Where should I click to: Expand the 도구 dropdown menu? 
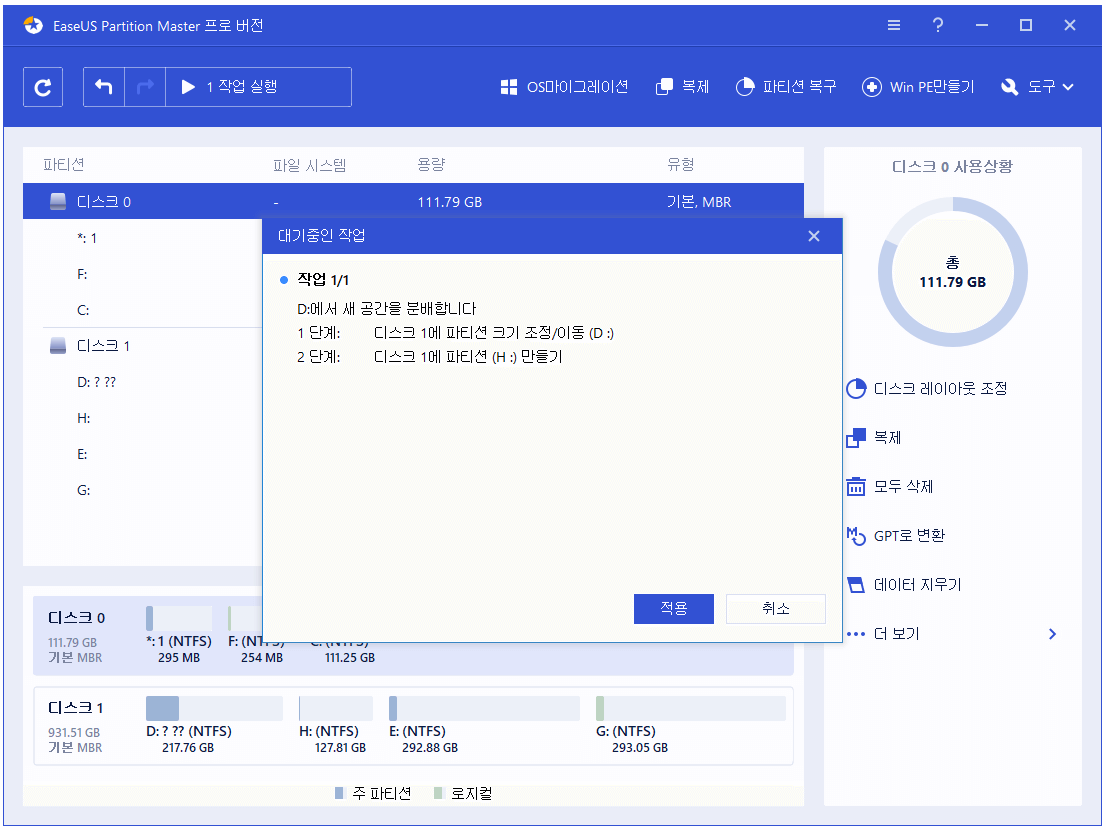(x=1037, y=87)
